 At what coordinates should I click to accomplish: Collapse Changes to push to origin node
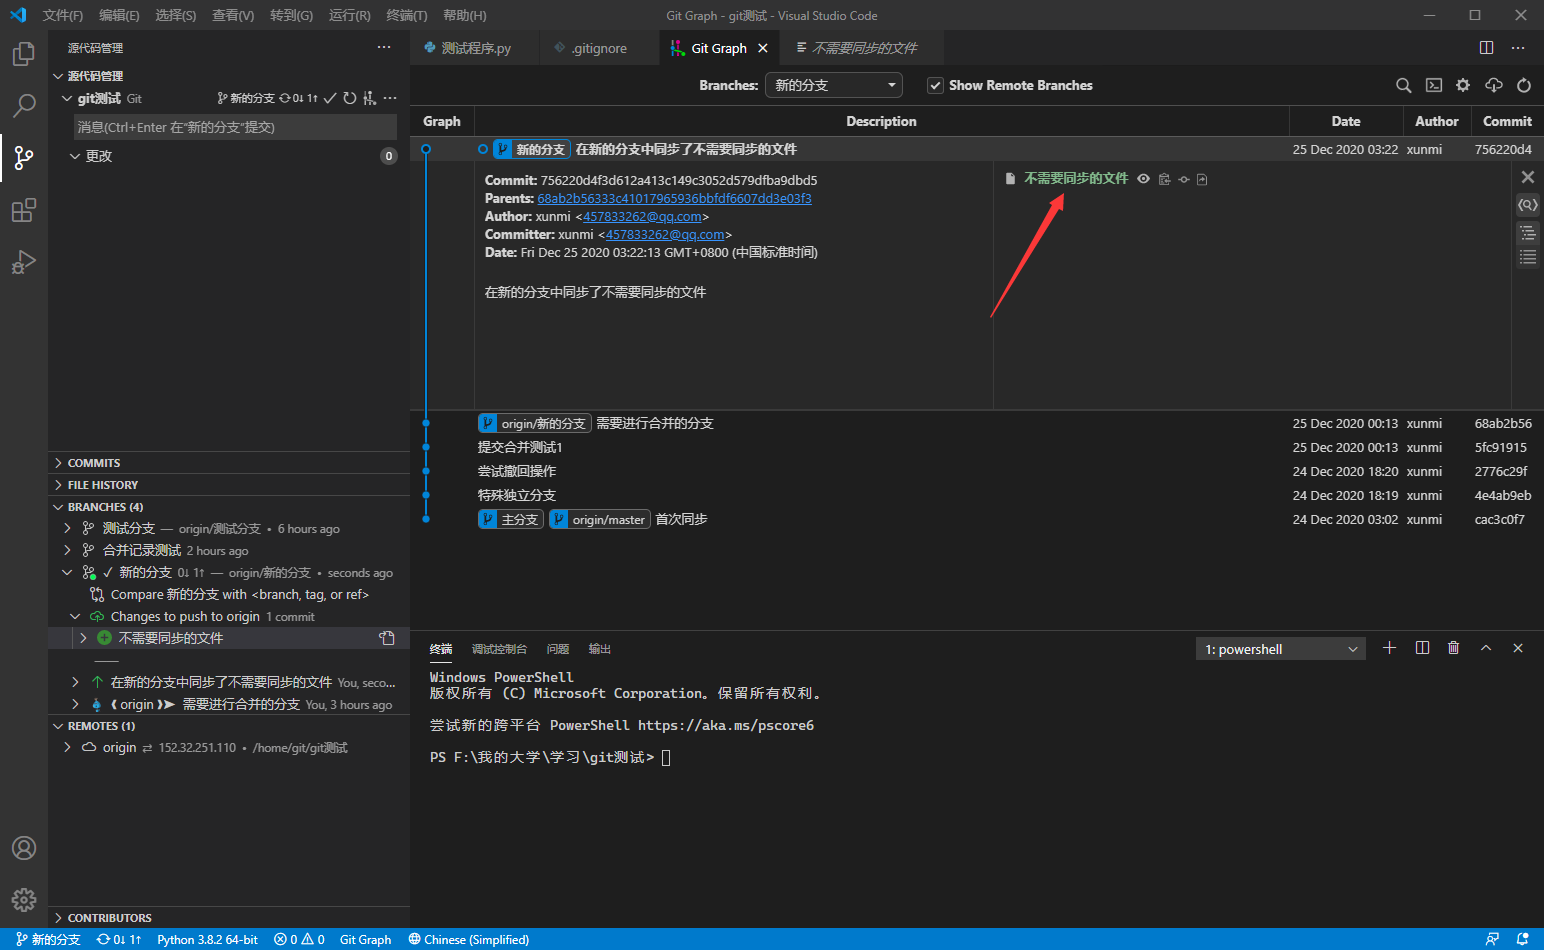coord(75,616)
